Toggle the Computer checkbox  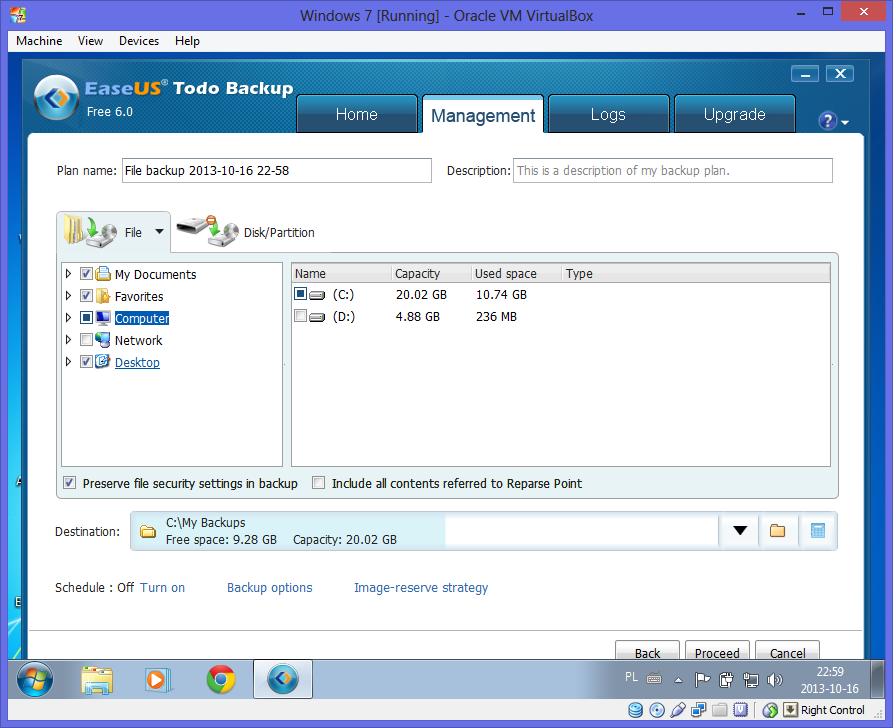click(x=86, y=317)
